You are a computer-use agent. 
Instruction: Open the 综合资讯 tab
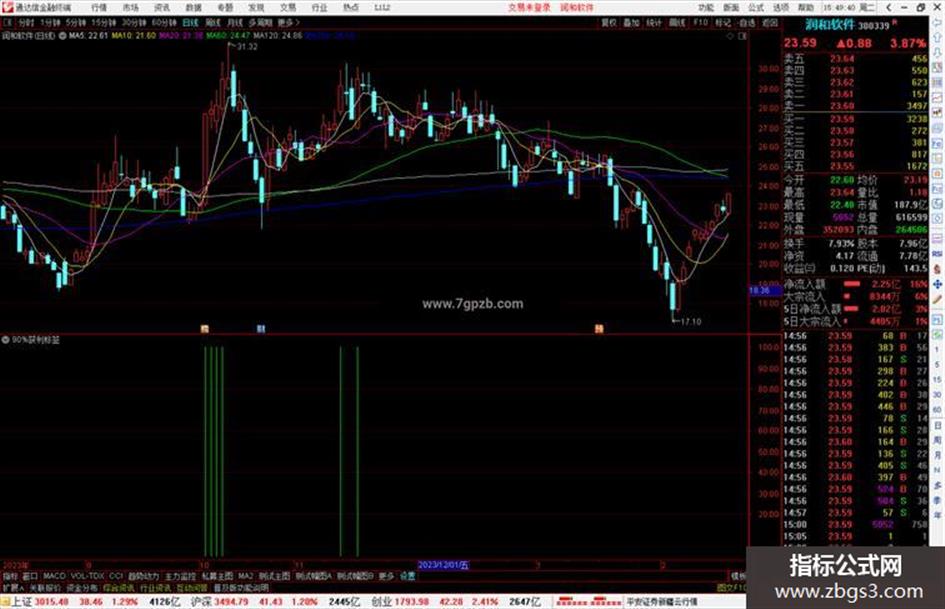click(119, 588)
